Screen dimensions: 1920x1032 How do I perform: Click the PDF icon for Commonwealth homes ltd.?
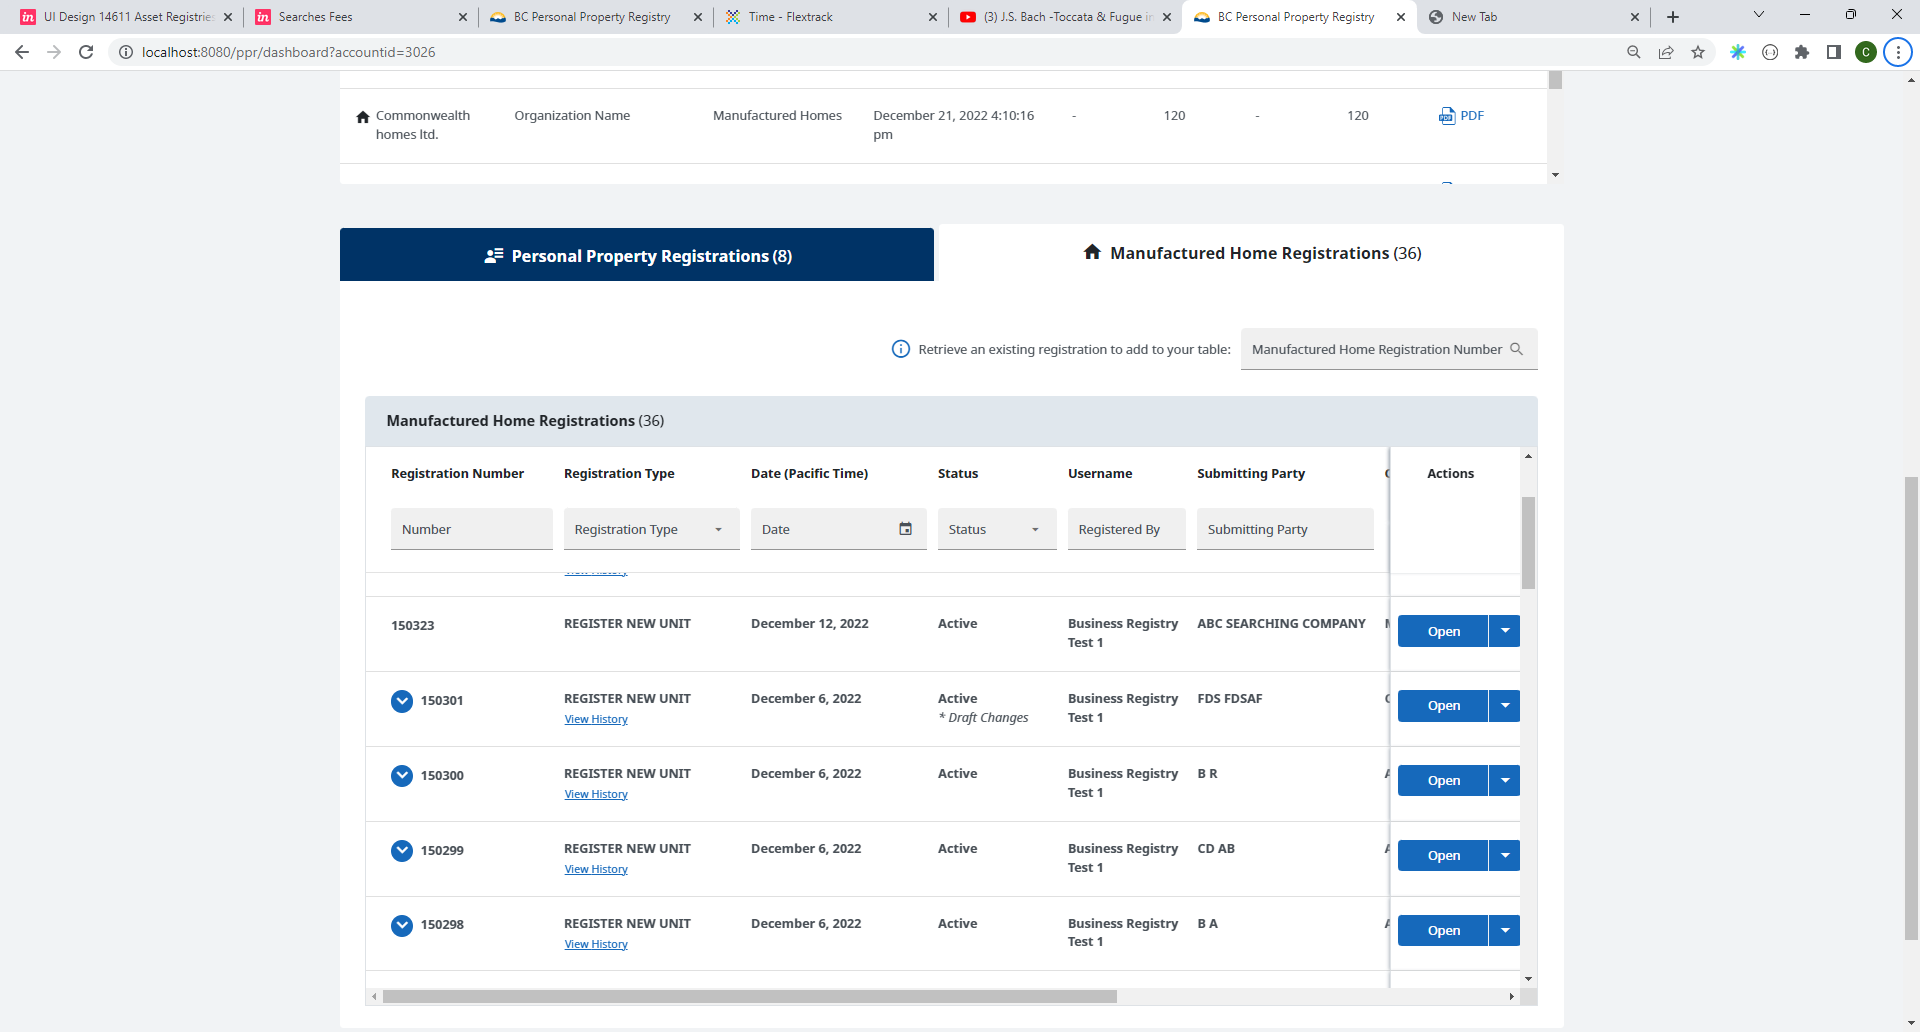1449,115
